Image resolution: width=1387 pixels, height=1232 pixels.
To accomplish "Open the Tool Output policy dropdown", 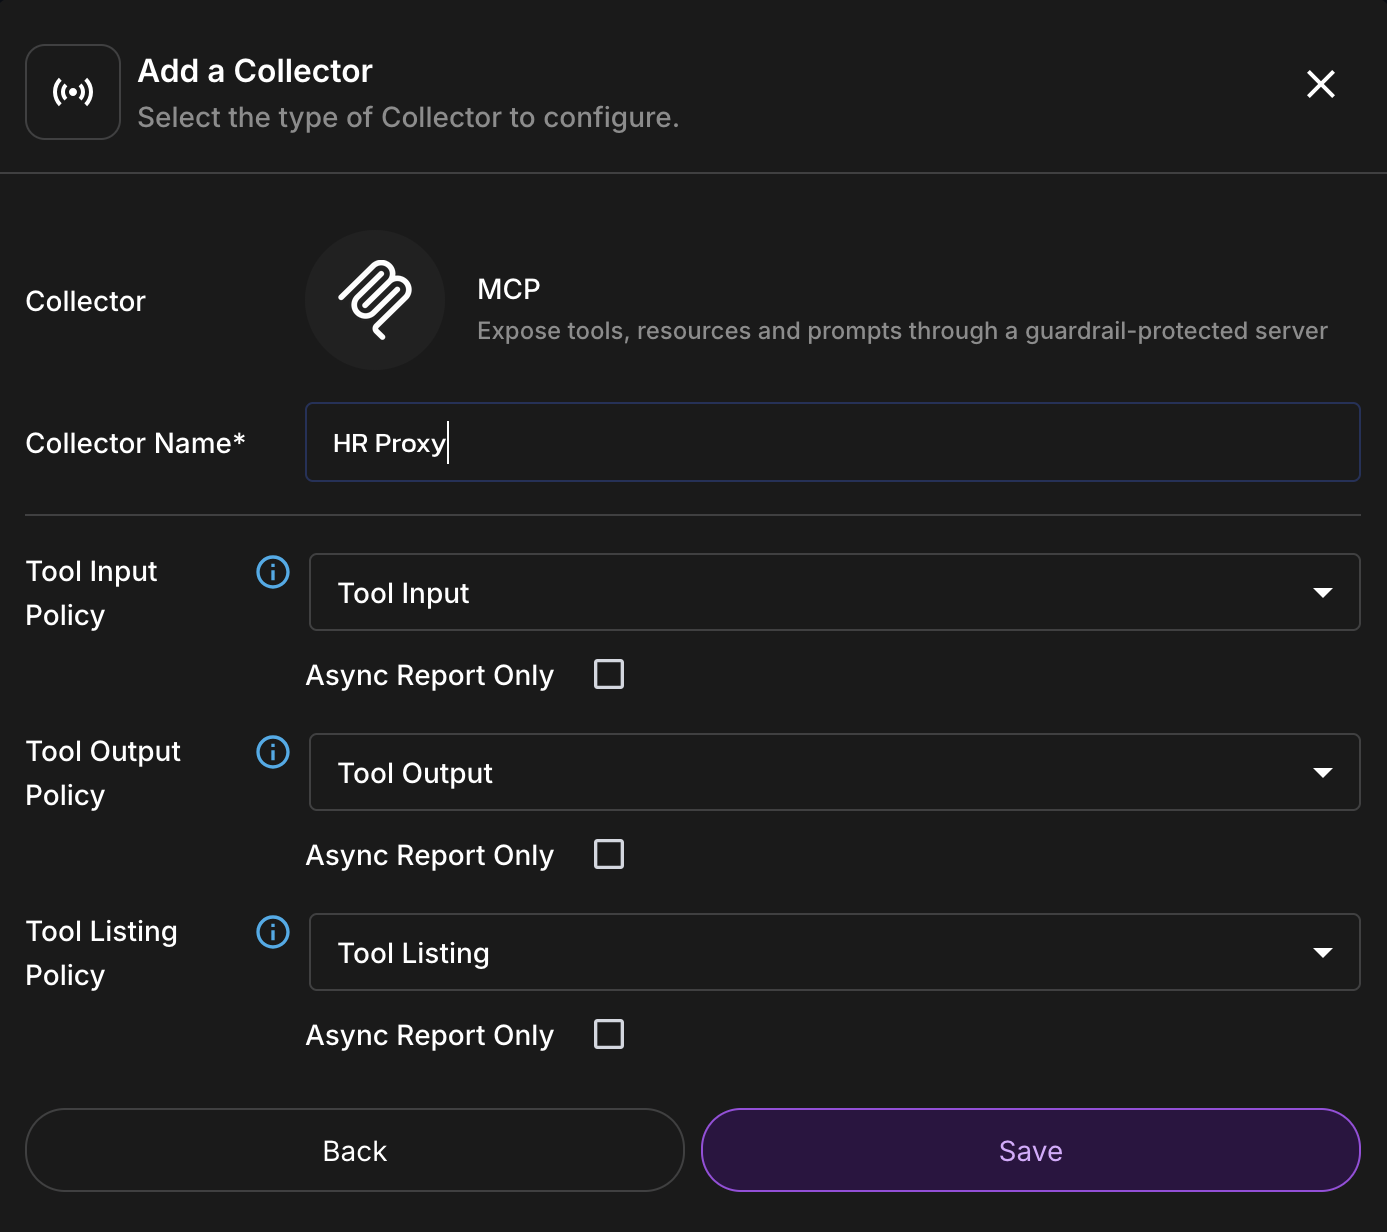I will (x=834, y=772).
